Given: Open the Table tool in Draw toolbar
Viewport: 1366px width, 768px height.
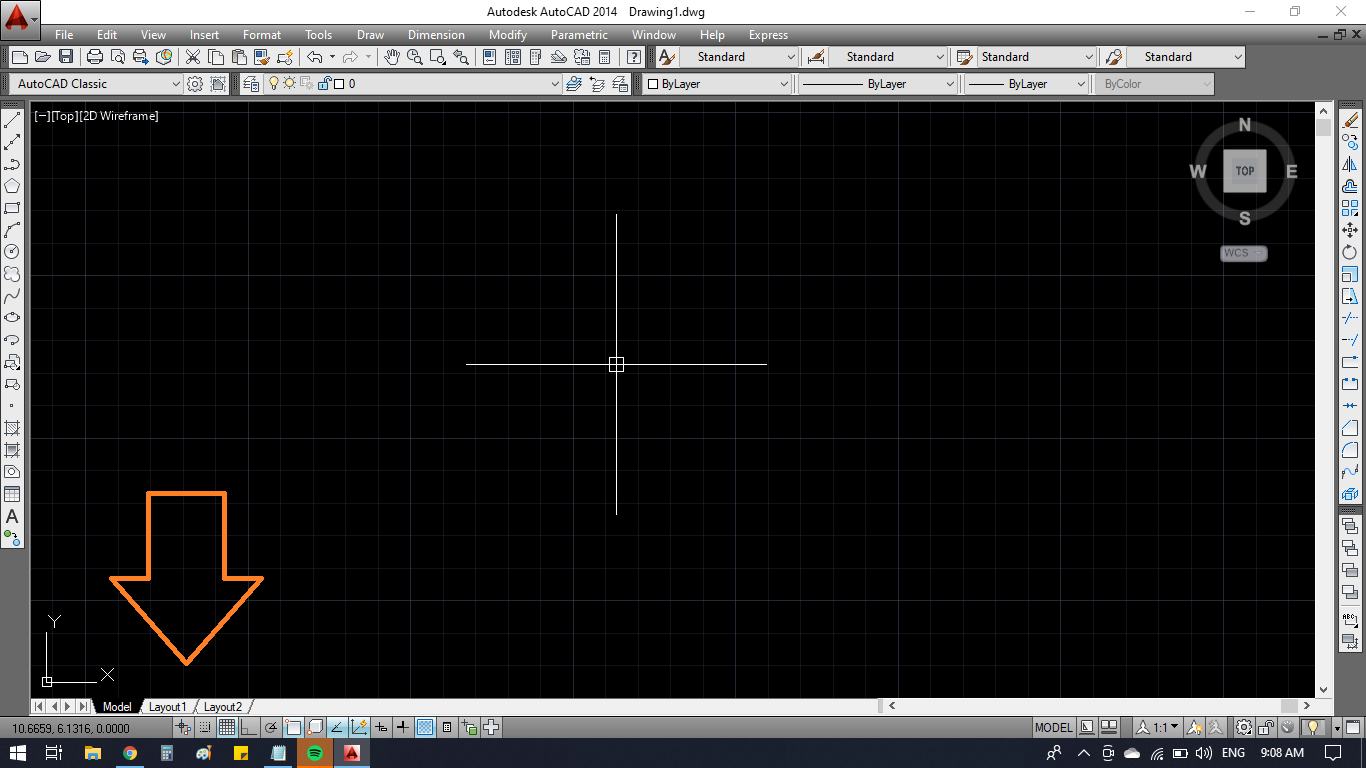Looking at the screenshot, I should 12,494.
